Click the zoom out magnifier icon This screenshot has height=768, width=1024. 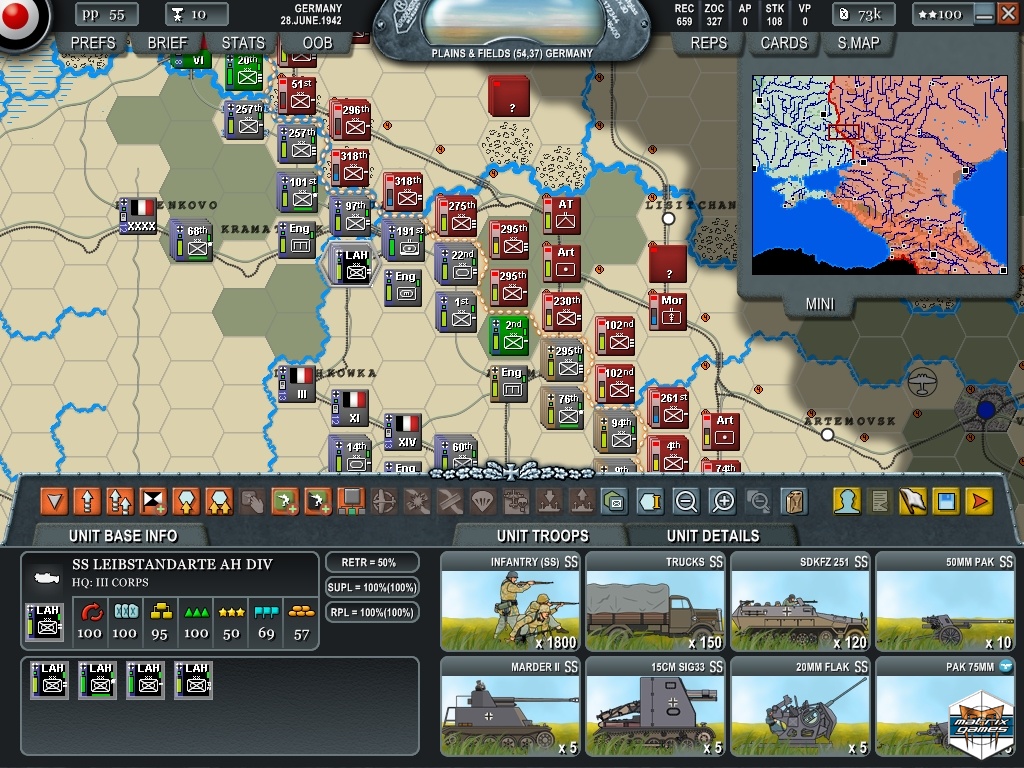(686, 500)
